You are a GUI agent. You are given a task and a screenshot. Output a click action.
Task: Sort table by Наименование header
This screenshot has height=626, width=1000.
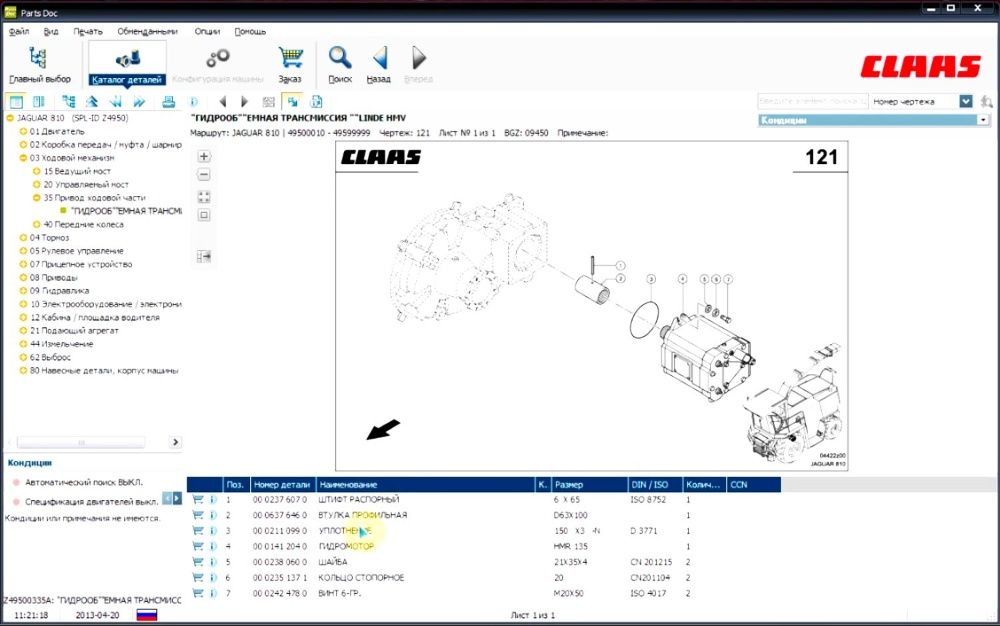pos(425,484)
